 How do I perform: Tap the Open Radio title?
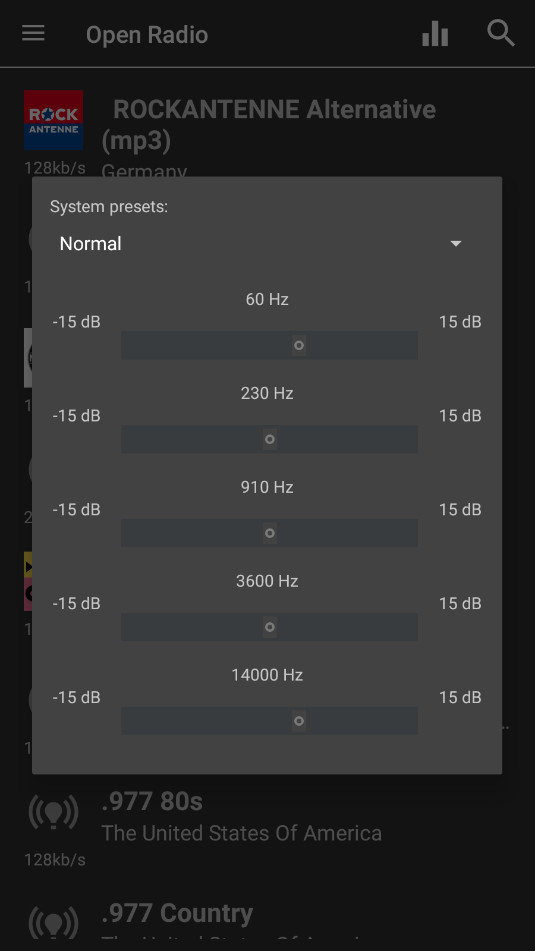147,35
